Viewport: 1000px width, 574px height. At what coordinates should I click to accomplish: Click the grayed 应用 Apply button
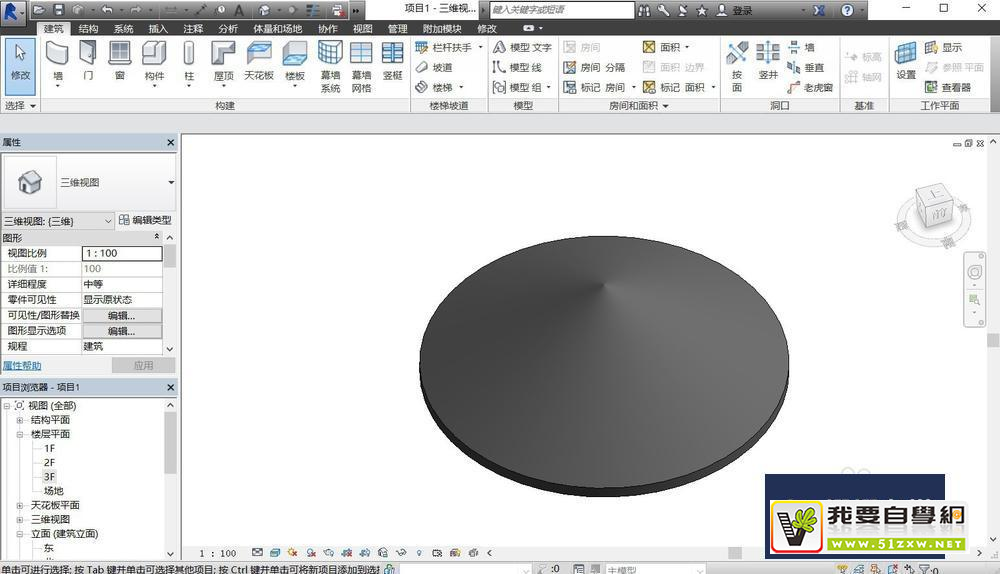[143, 365]
